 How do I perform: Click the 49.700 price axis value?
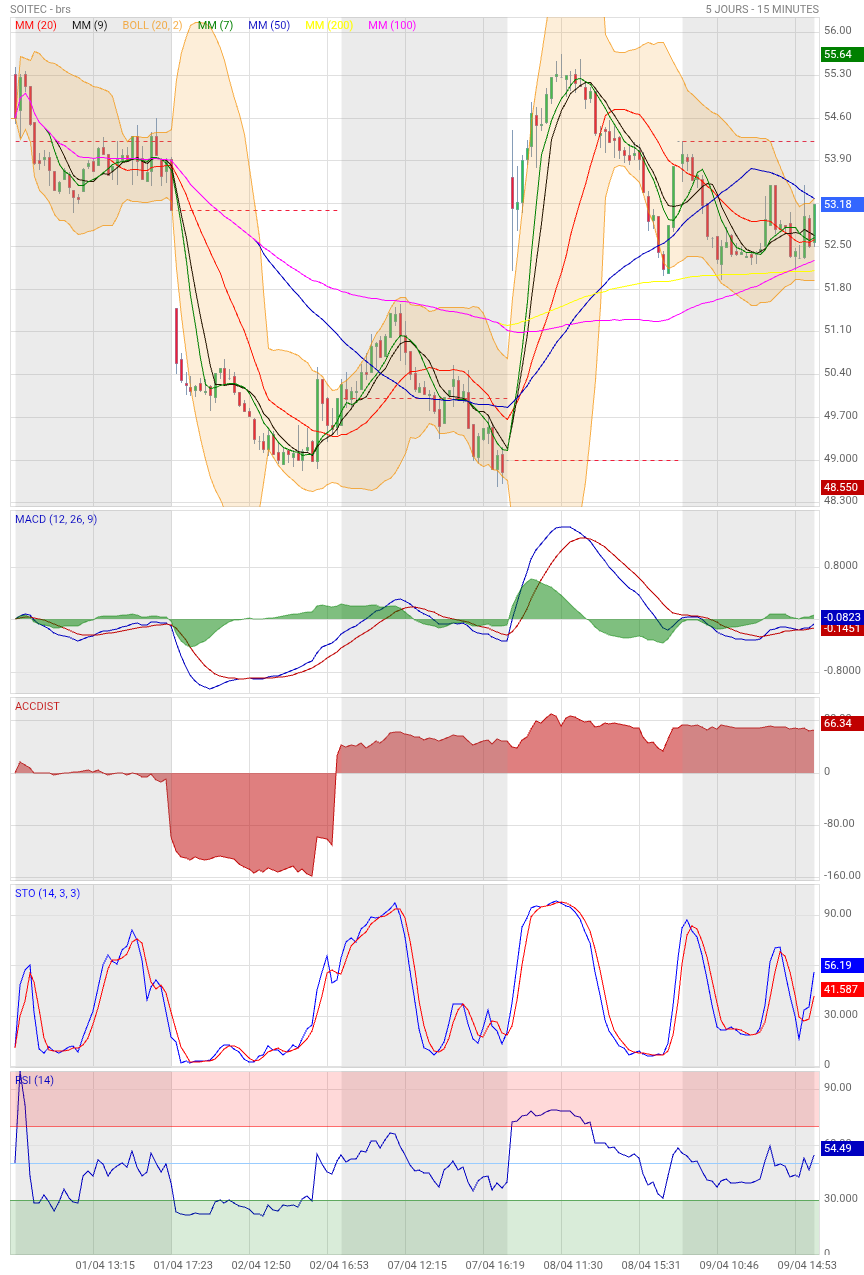(841, 416)
